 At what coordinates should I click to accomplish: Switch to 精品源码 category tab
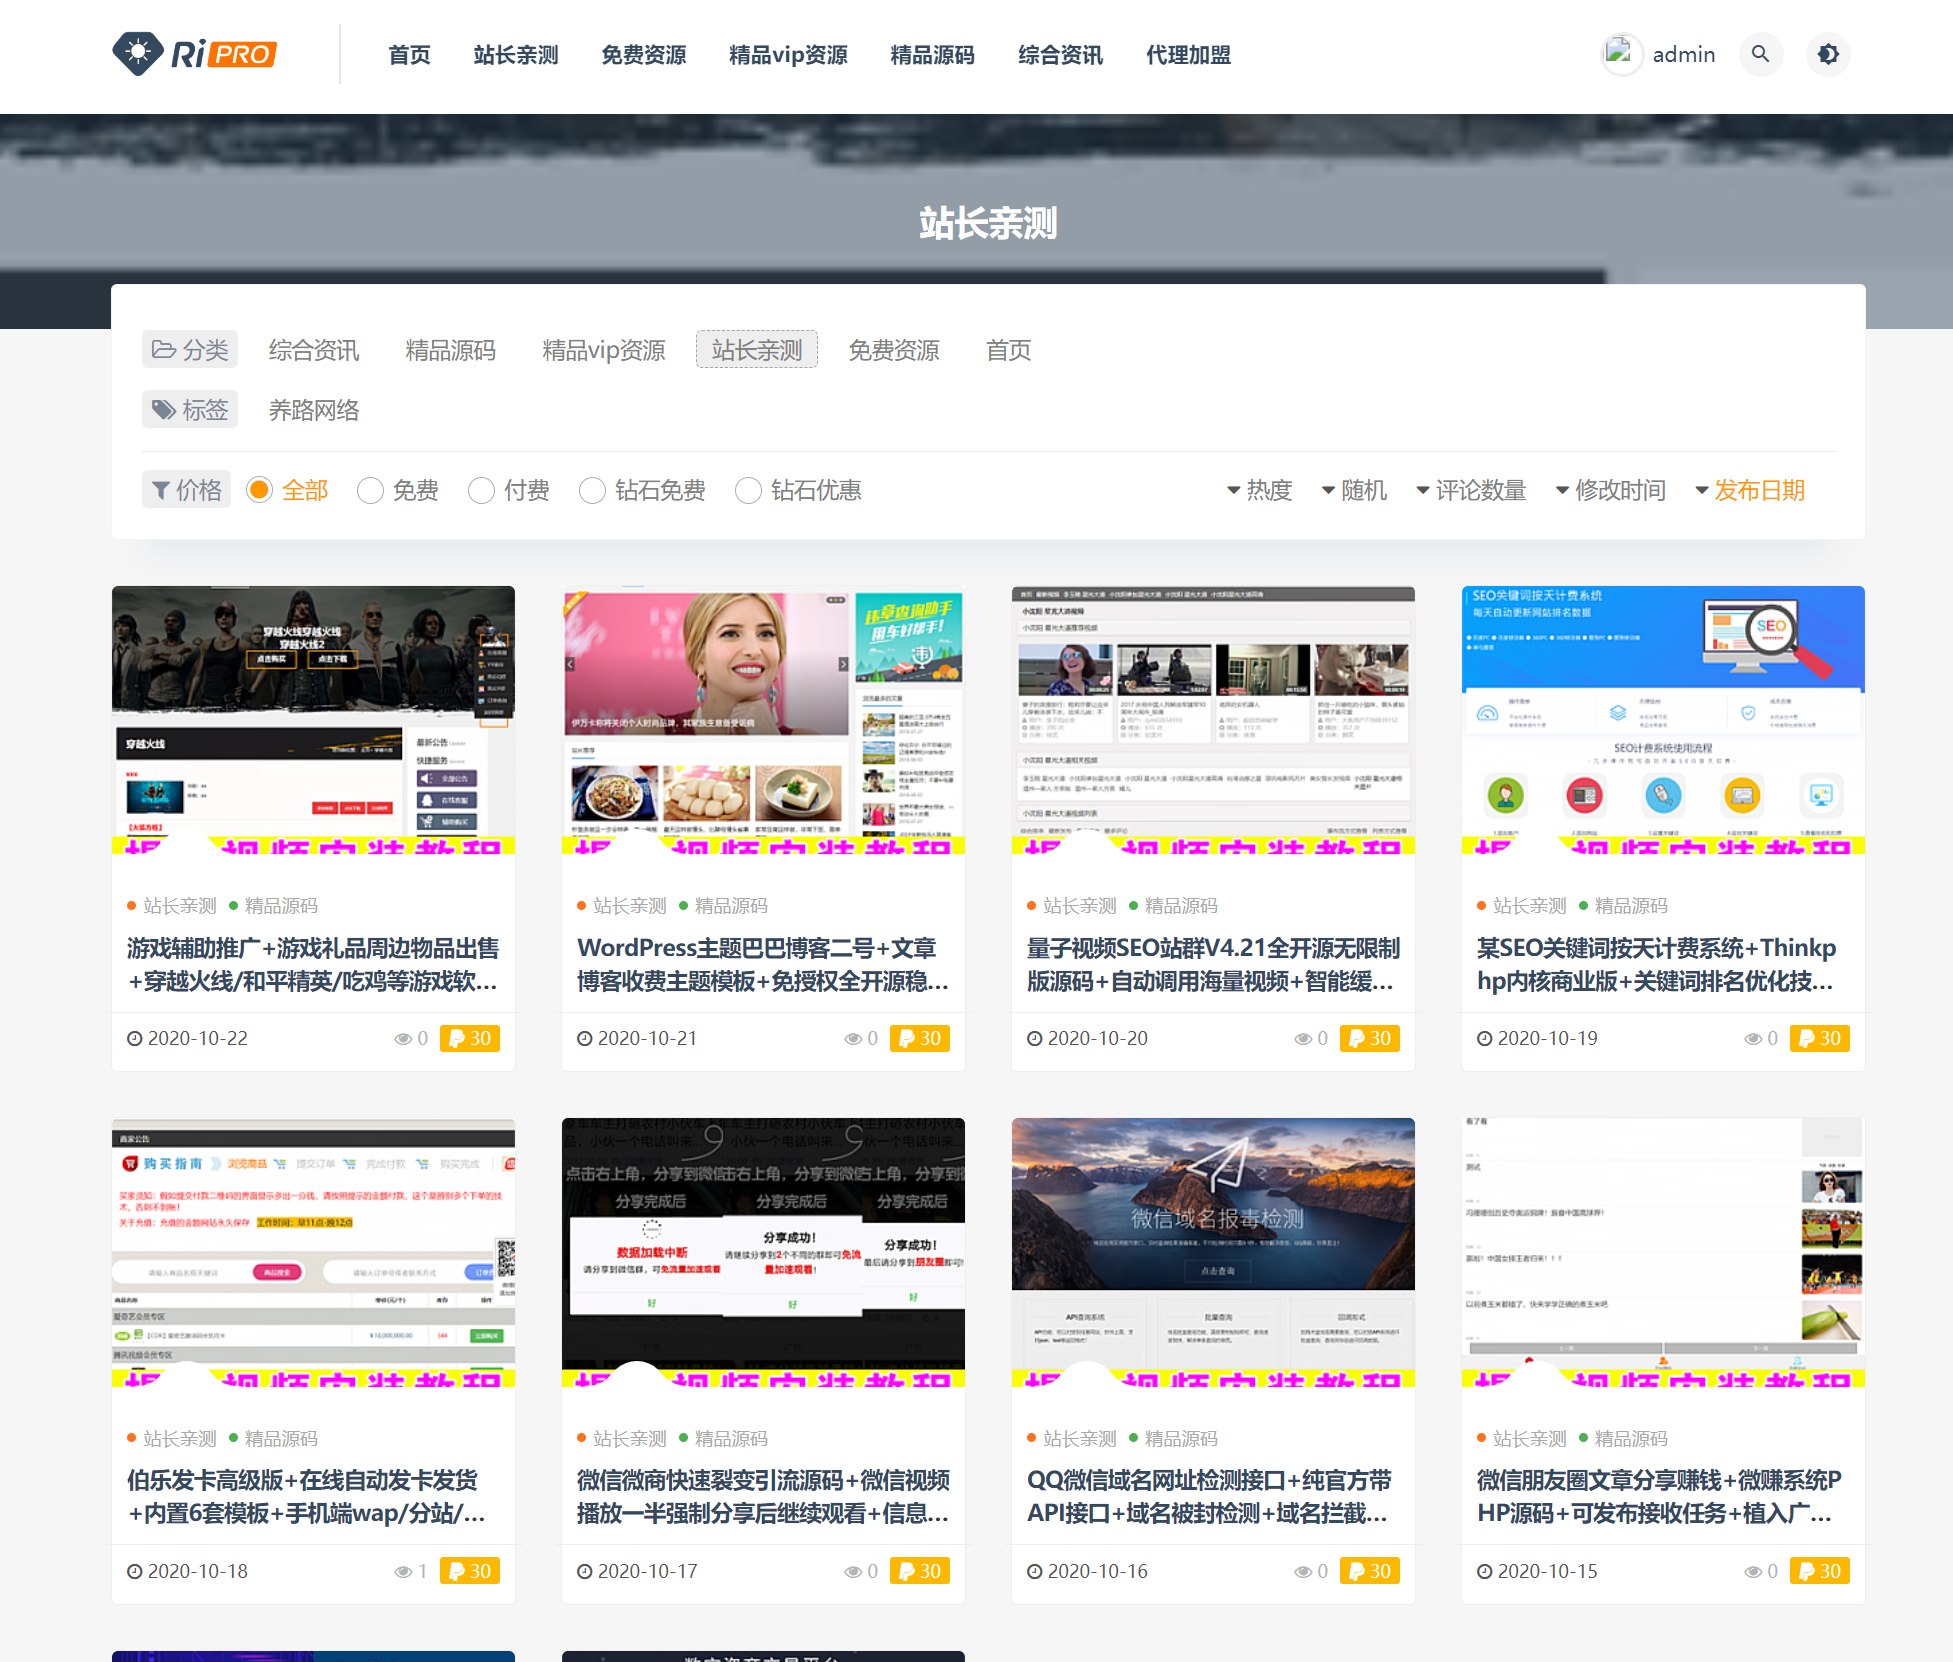point(450,350)
